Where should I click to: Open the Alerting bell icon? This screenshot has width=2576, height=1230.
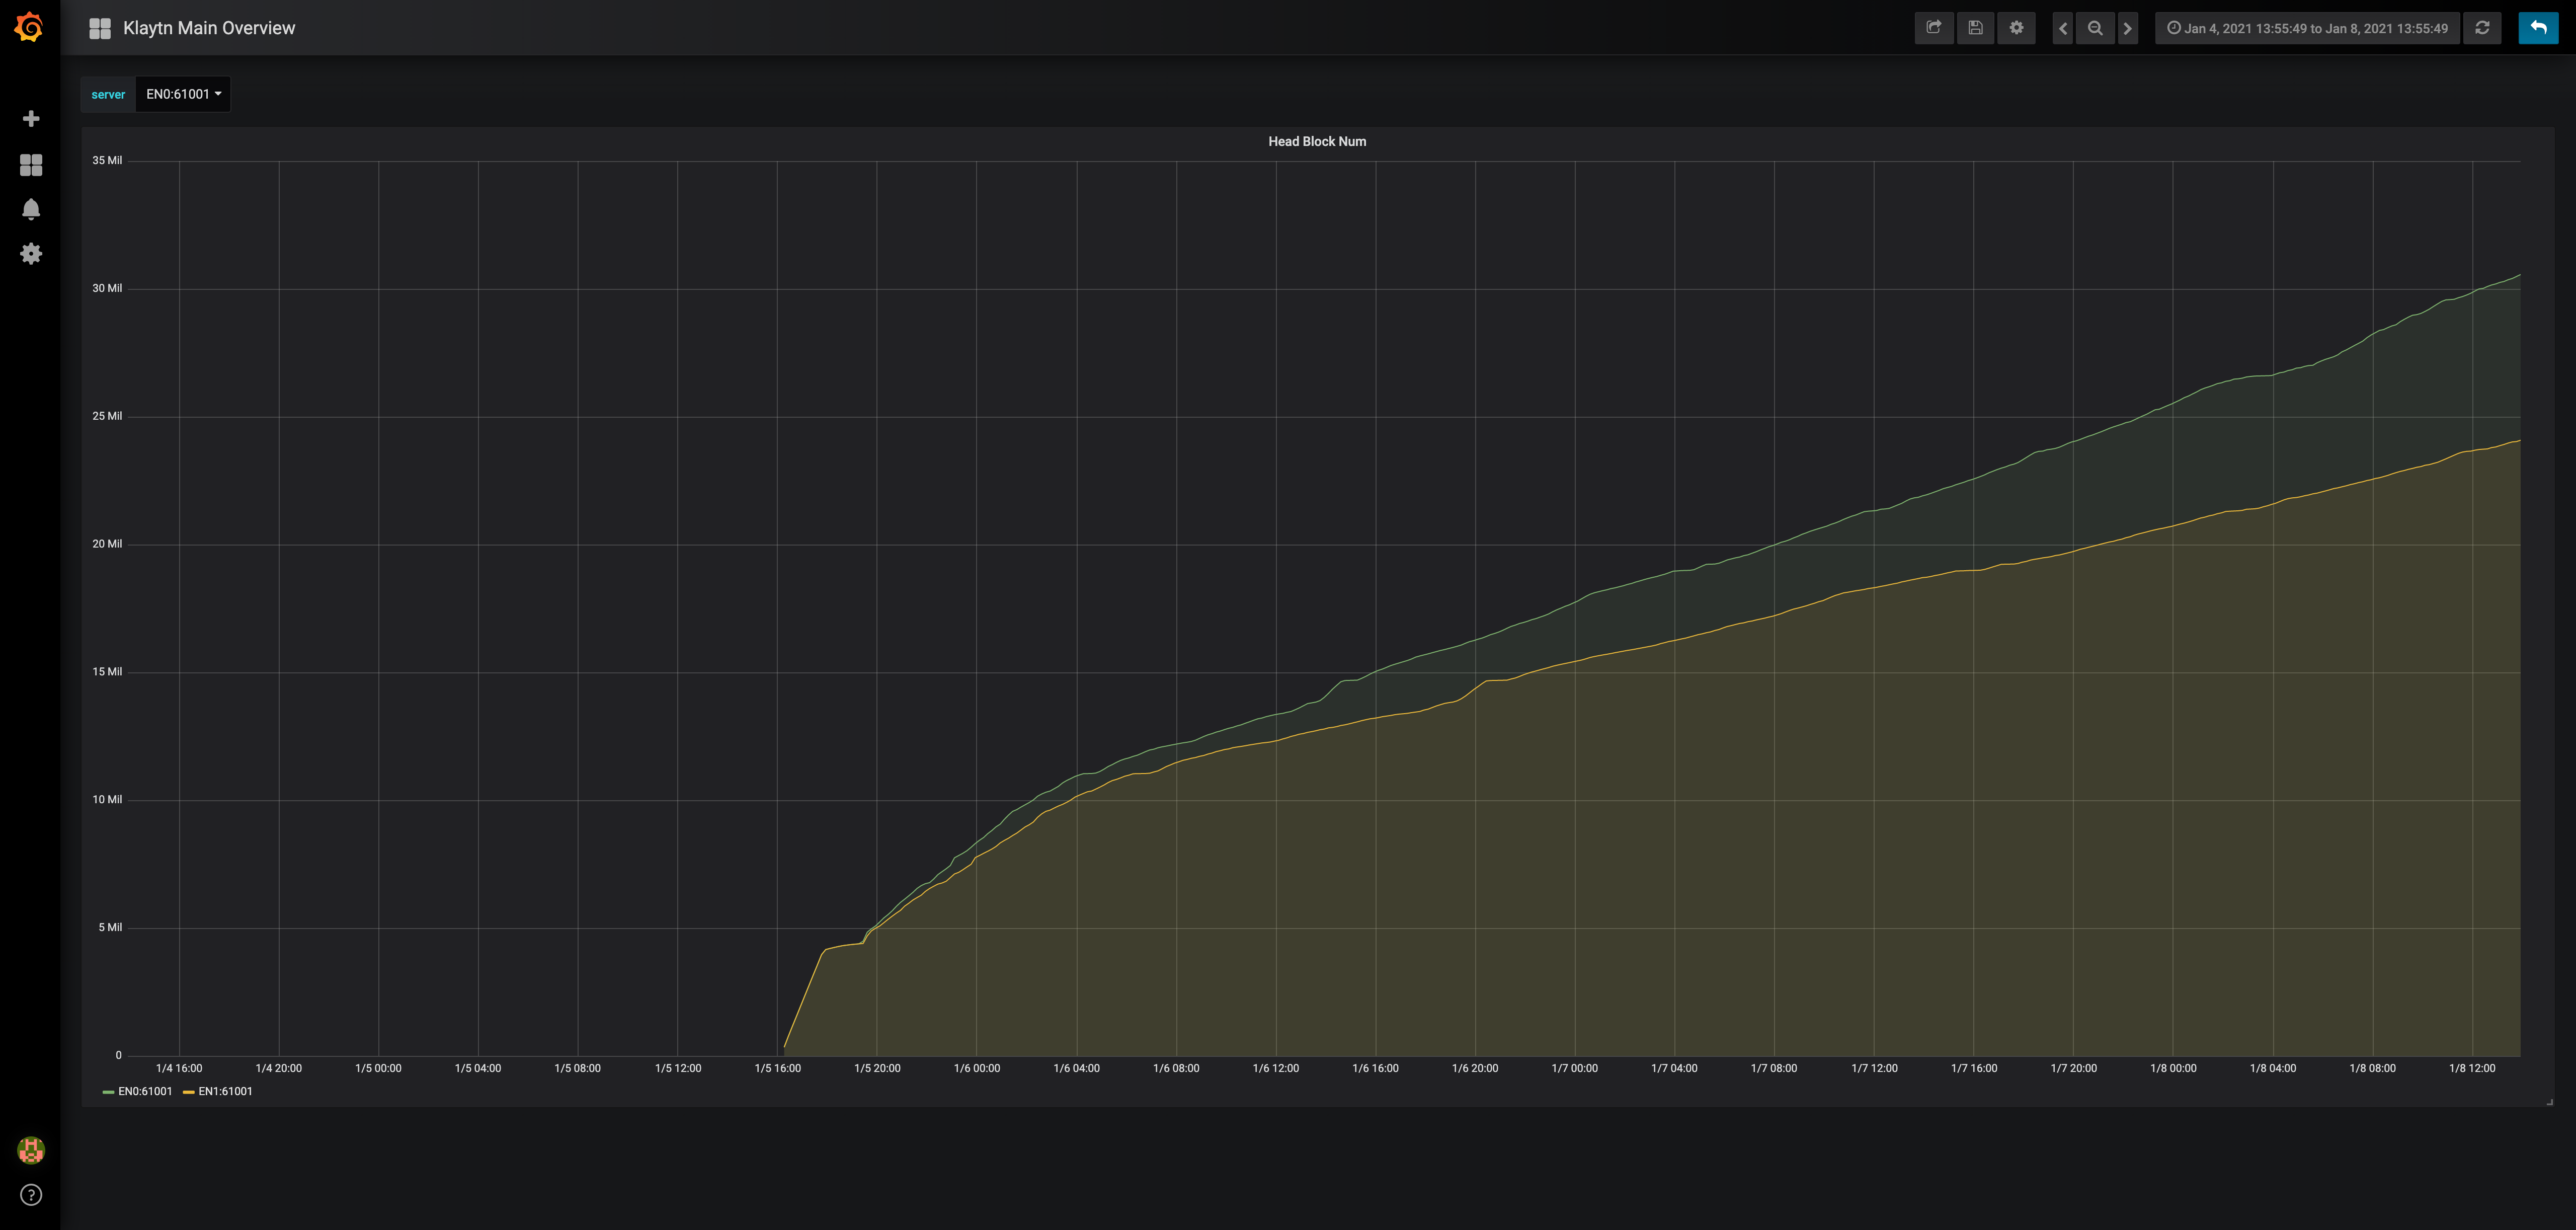pyautogui.click(x=31, y=209)
